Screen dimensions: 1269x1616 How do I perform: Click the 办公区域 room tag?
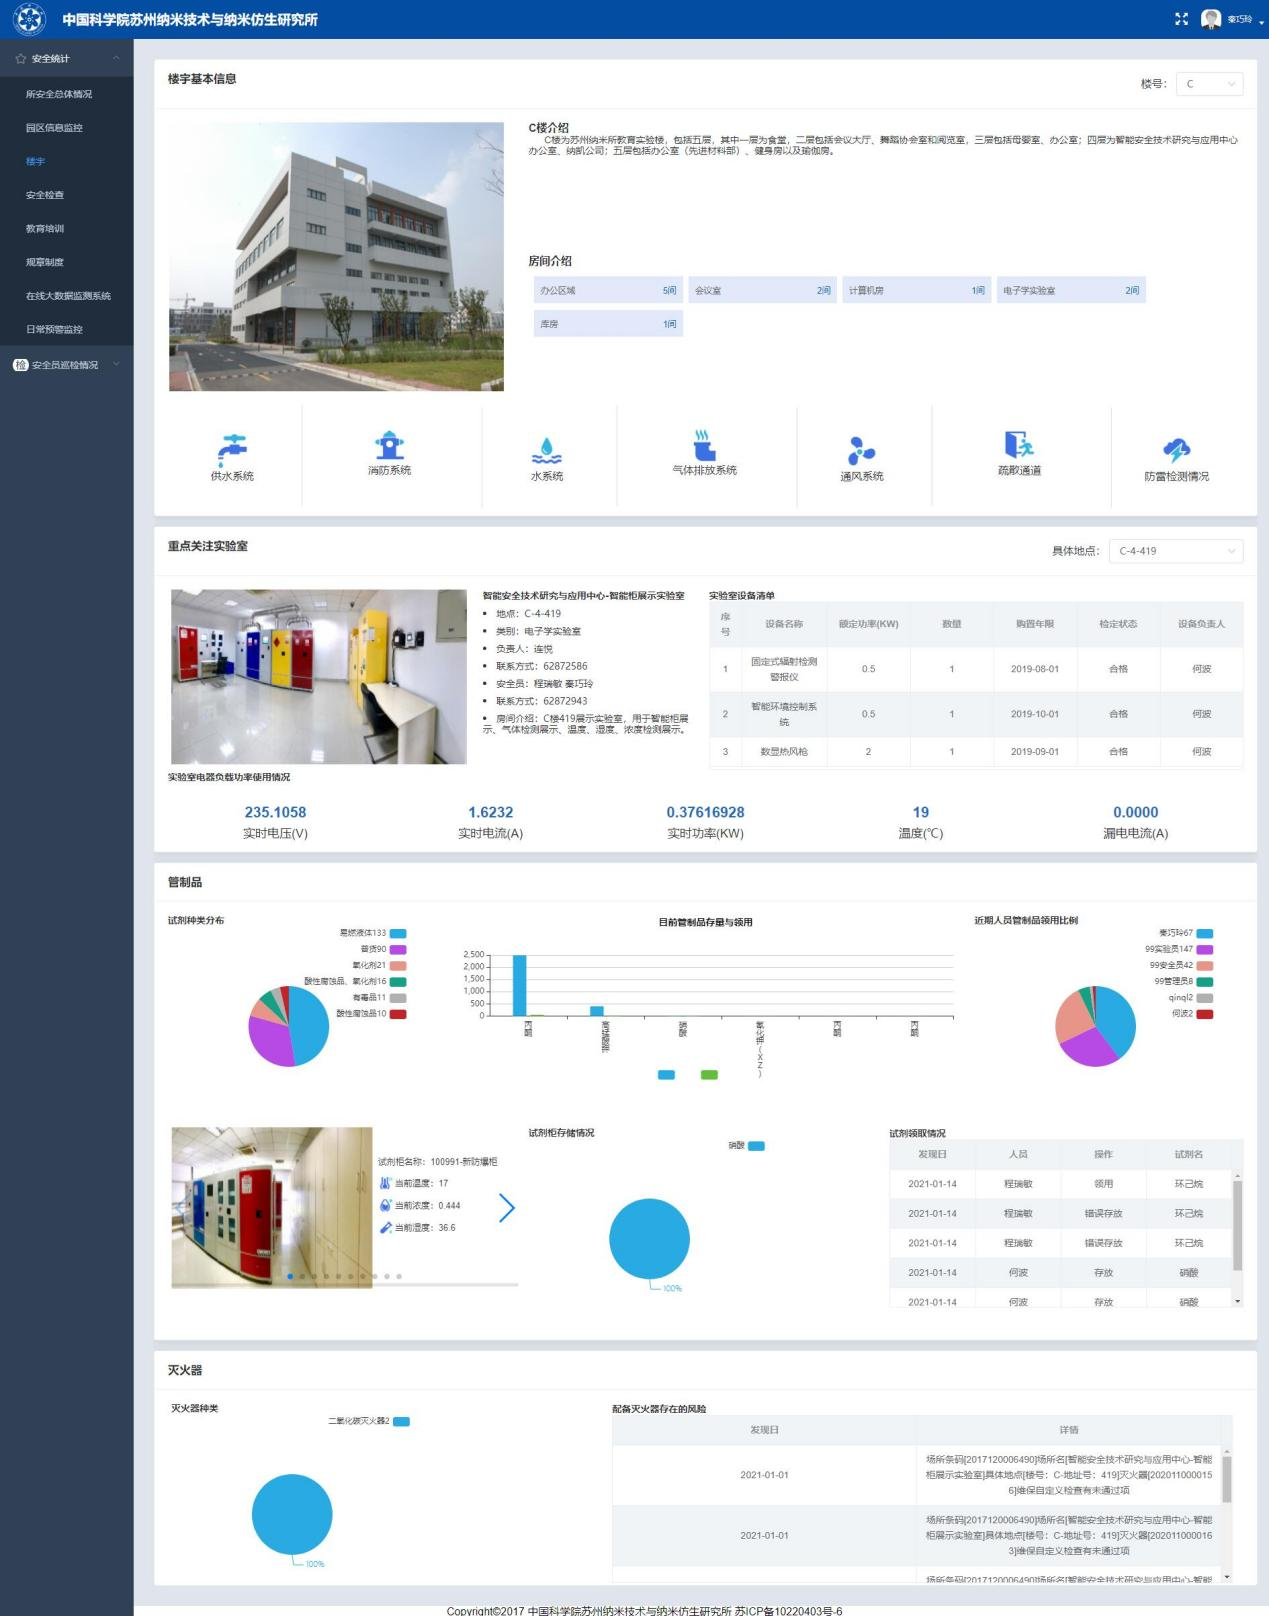pos(608,291)
